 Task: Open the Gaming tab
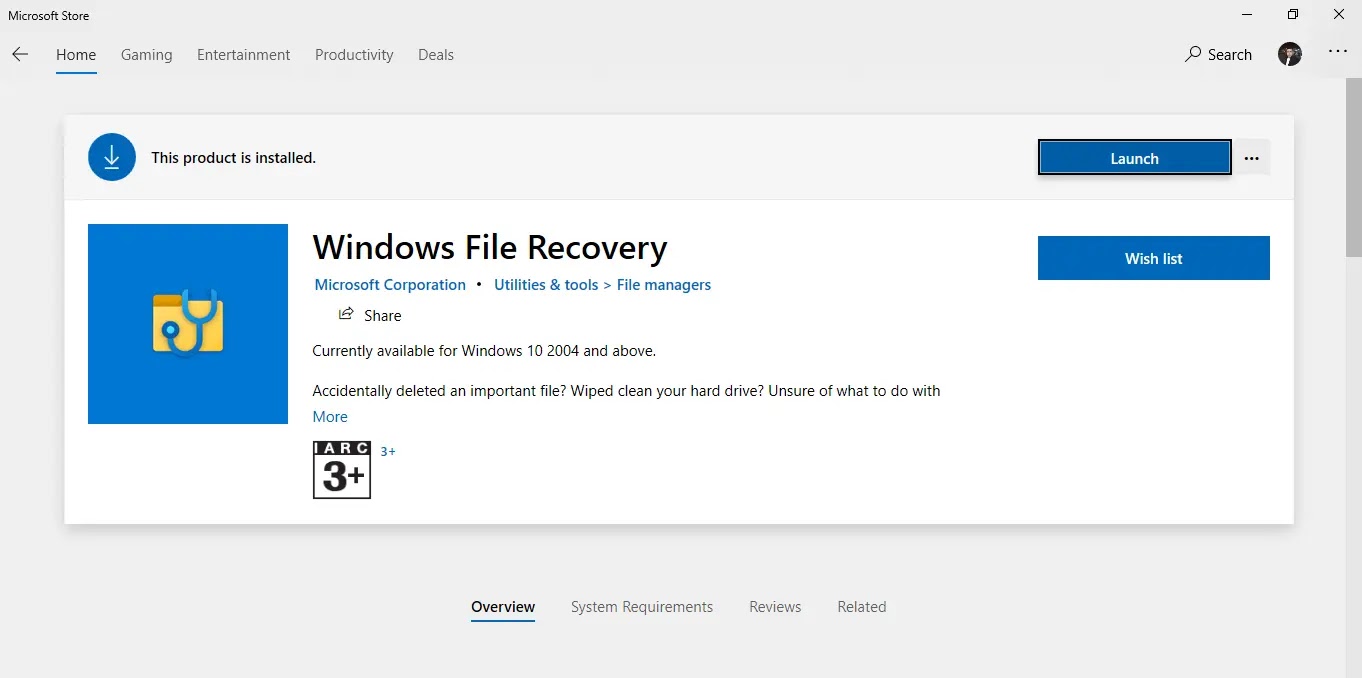click(146, 55)
